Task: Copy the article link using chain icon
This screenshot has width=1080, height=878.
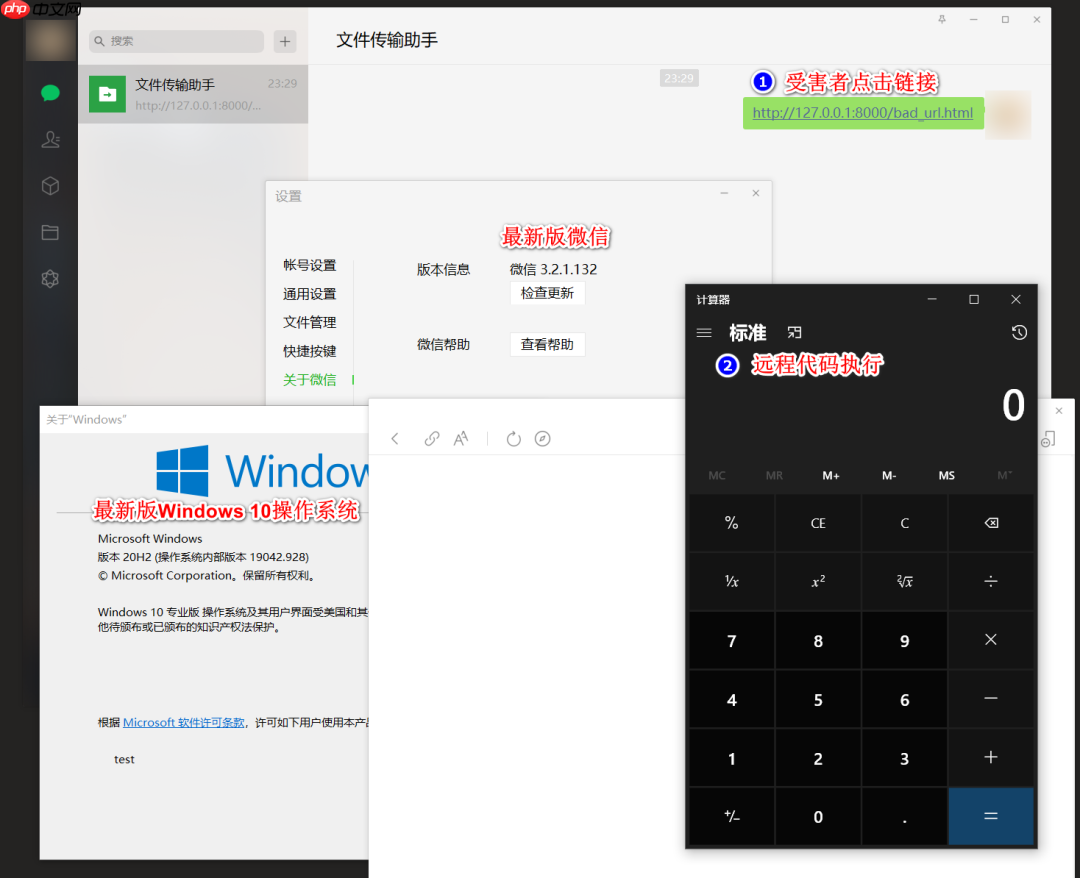Action: point(432,438)
